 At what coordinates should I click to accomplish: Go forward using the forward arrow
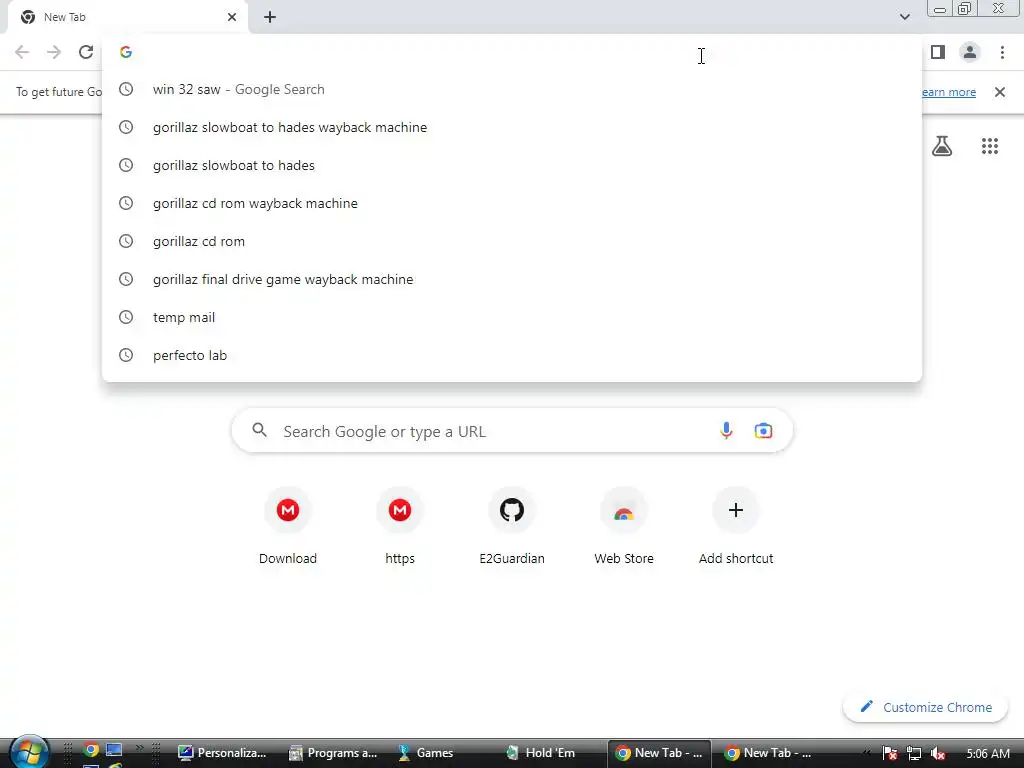coord(54,52)
